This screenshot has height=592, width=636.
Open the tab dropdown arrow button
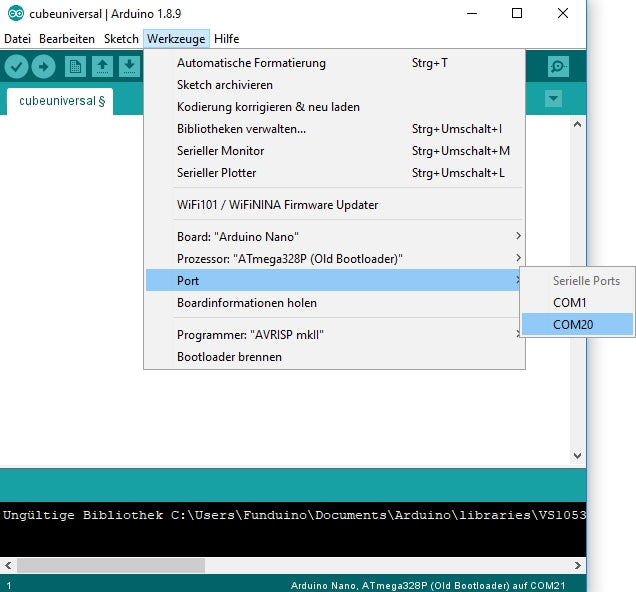(553, 99)
